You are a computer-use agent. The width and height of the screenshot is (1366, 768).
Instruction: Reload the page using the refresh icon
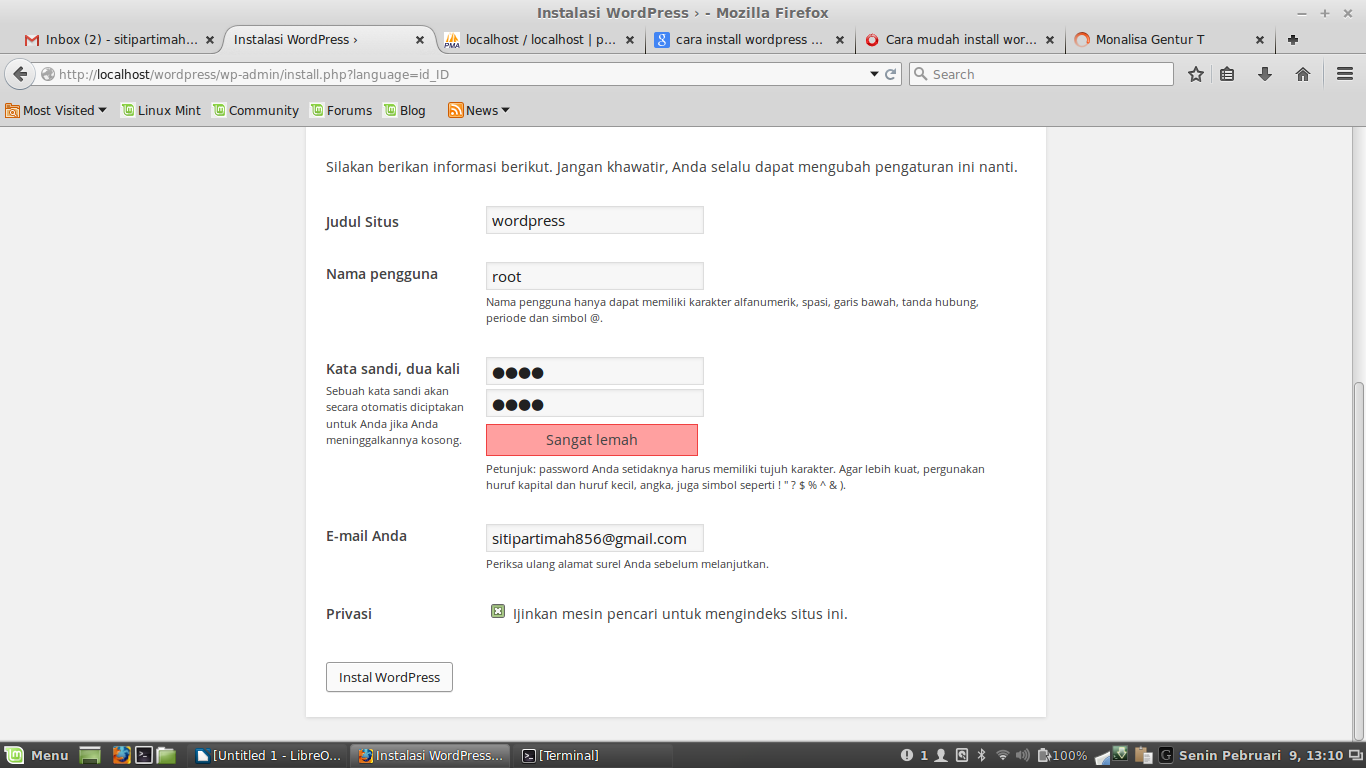890,74
